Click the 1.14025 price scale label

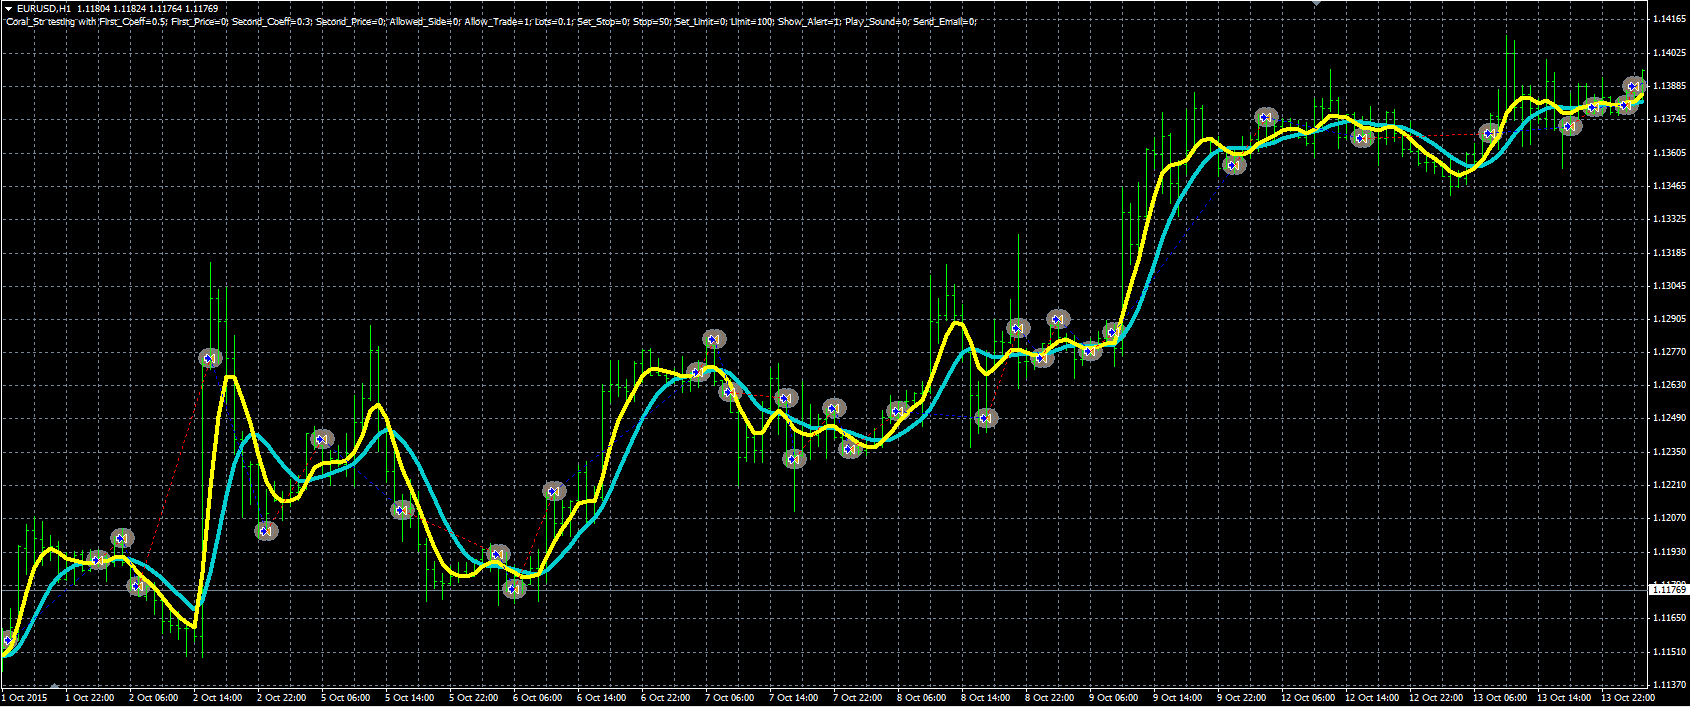coord(1670,53)
